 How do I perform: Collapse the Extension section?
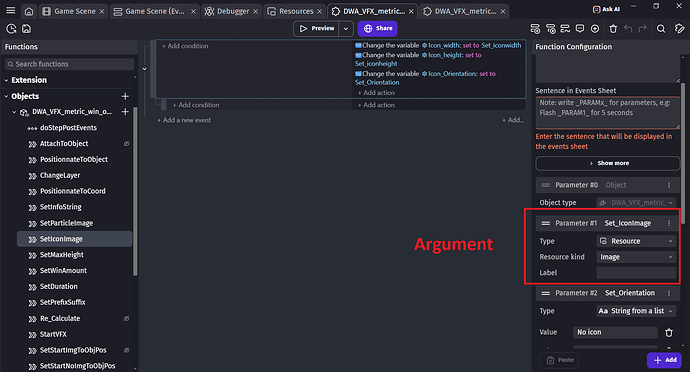coord(6,80)
